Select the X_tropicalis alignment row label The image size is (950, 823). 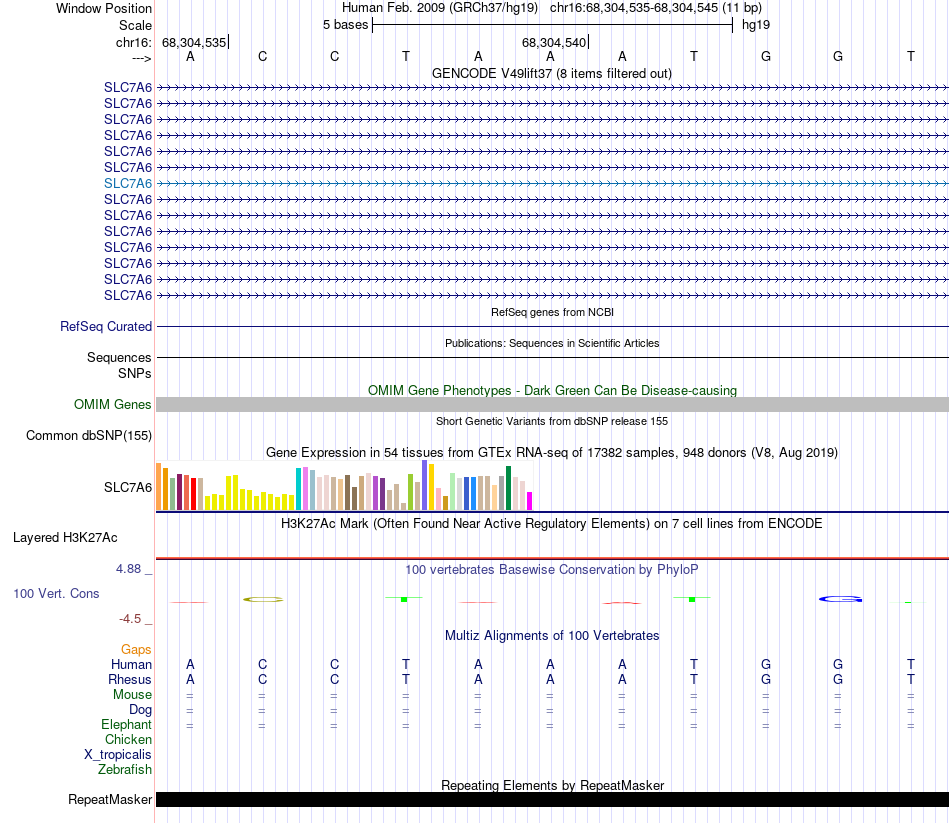tap(118, 755)
